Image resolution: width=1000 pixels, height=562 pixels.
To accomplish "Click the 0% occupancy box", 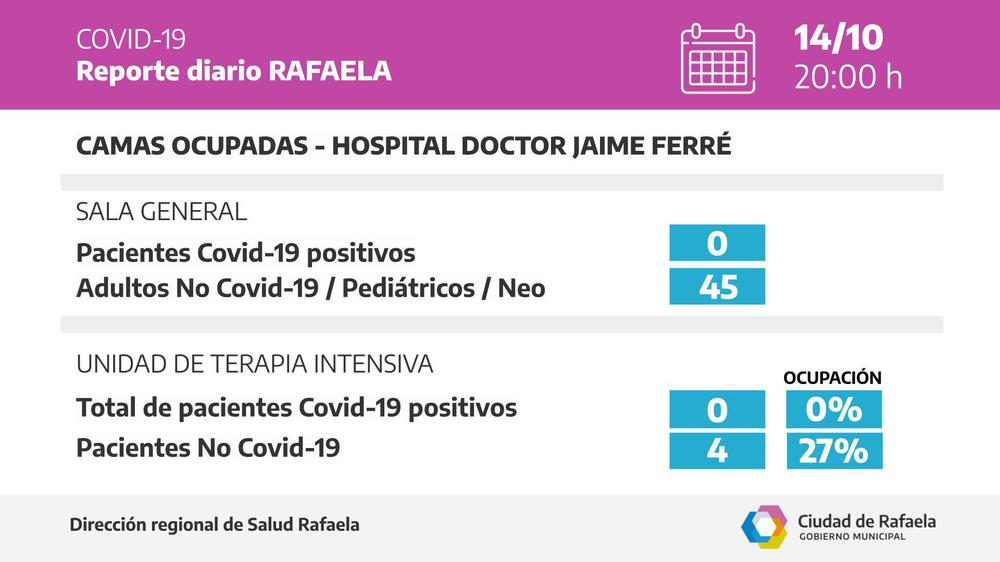I will 833,409.
